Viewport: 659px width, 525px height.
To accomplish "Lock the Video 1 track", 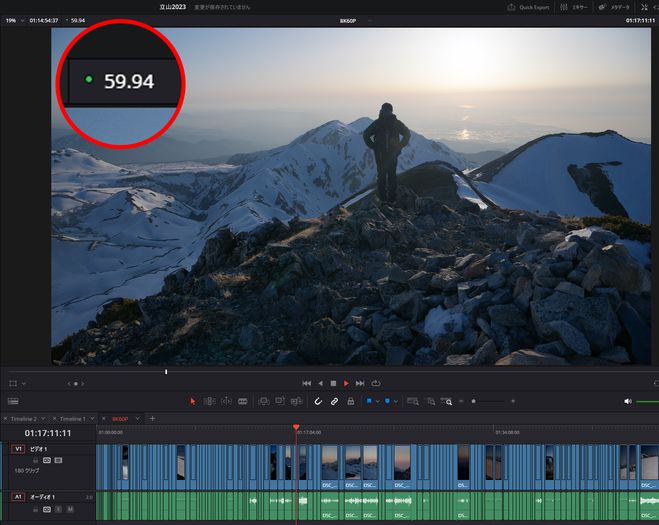I will [35, 461].
